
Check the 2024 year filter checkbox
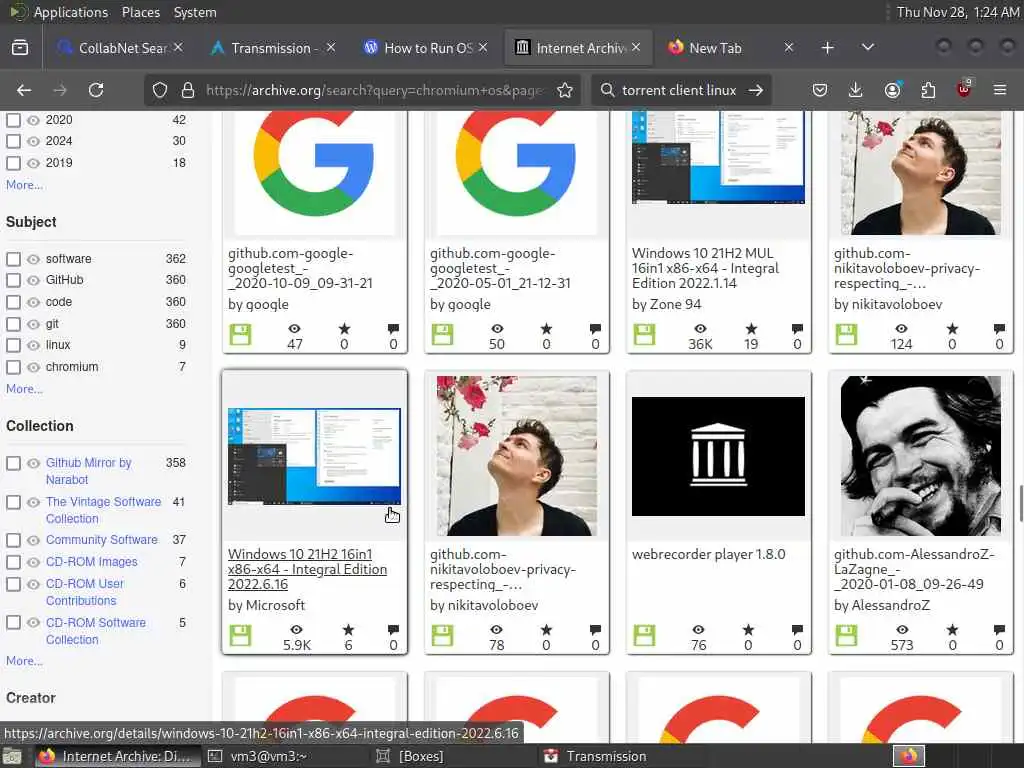(13, 141)
